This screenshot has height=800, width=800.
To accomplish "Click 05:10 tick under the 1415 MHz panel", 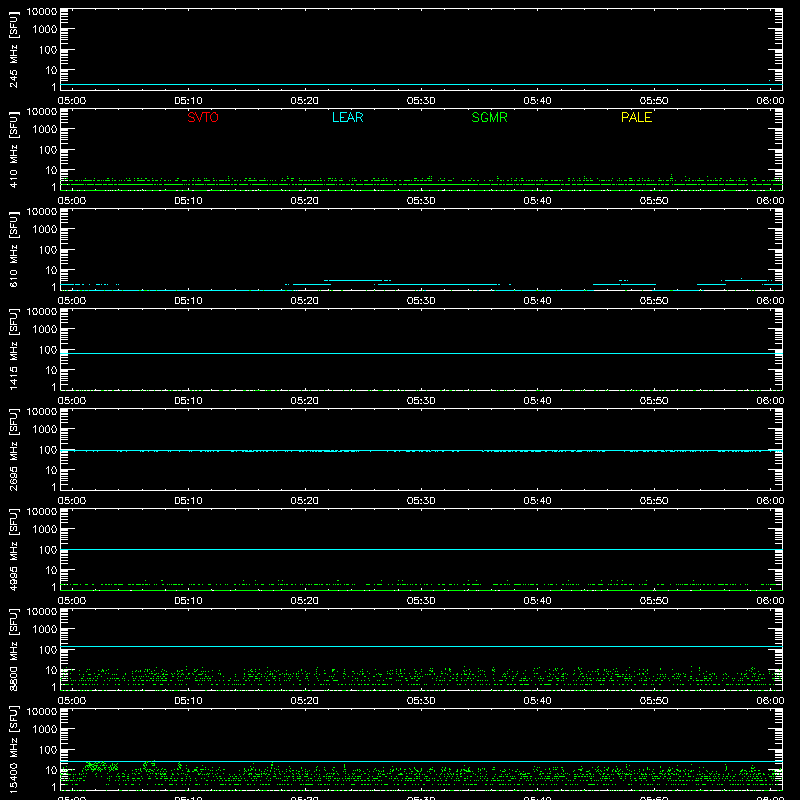I will point(188,401).
